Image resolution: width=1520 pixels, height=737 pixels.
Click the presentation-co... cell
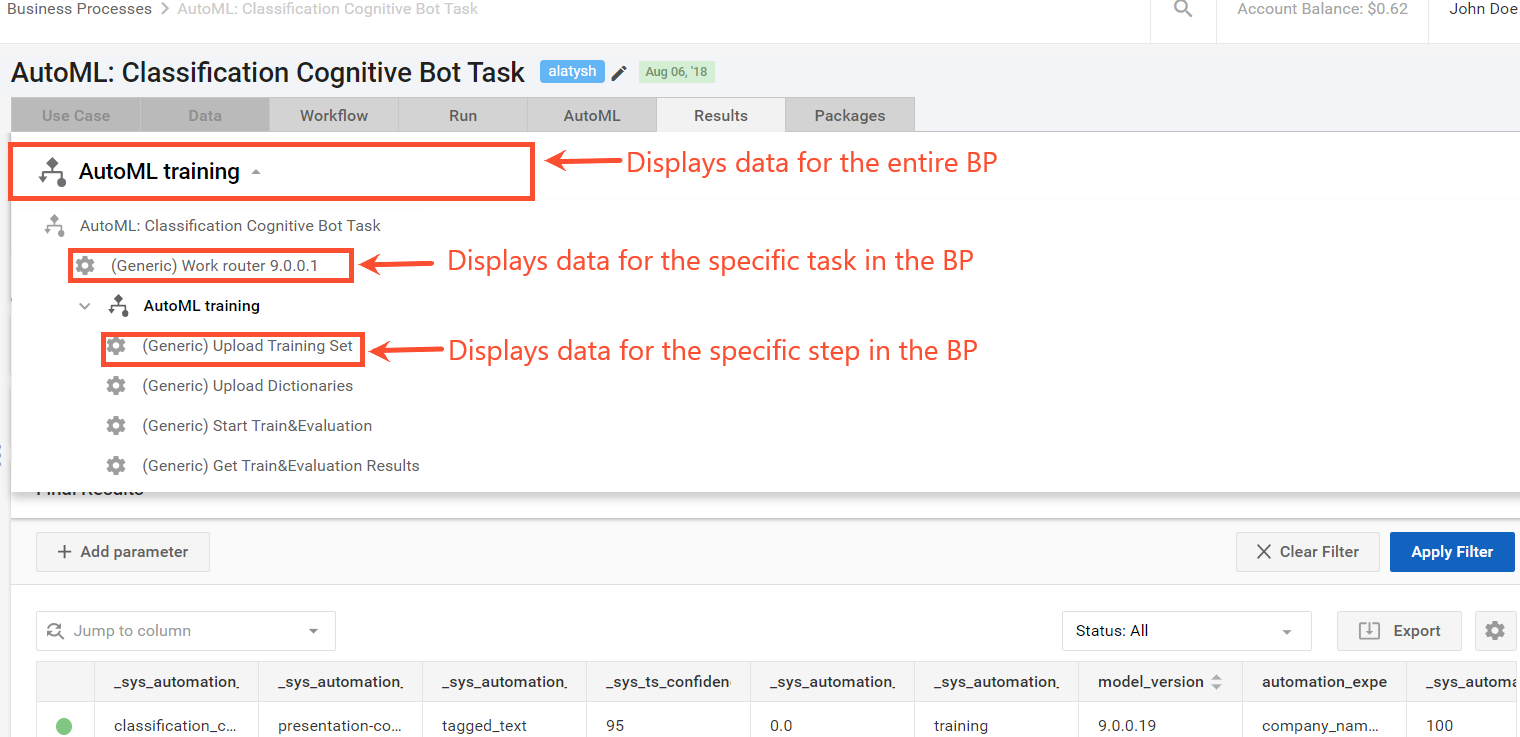(x=340, y=726)
